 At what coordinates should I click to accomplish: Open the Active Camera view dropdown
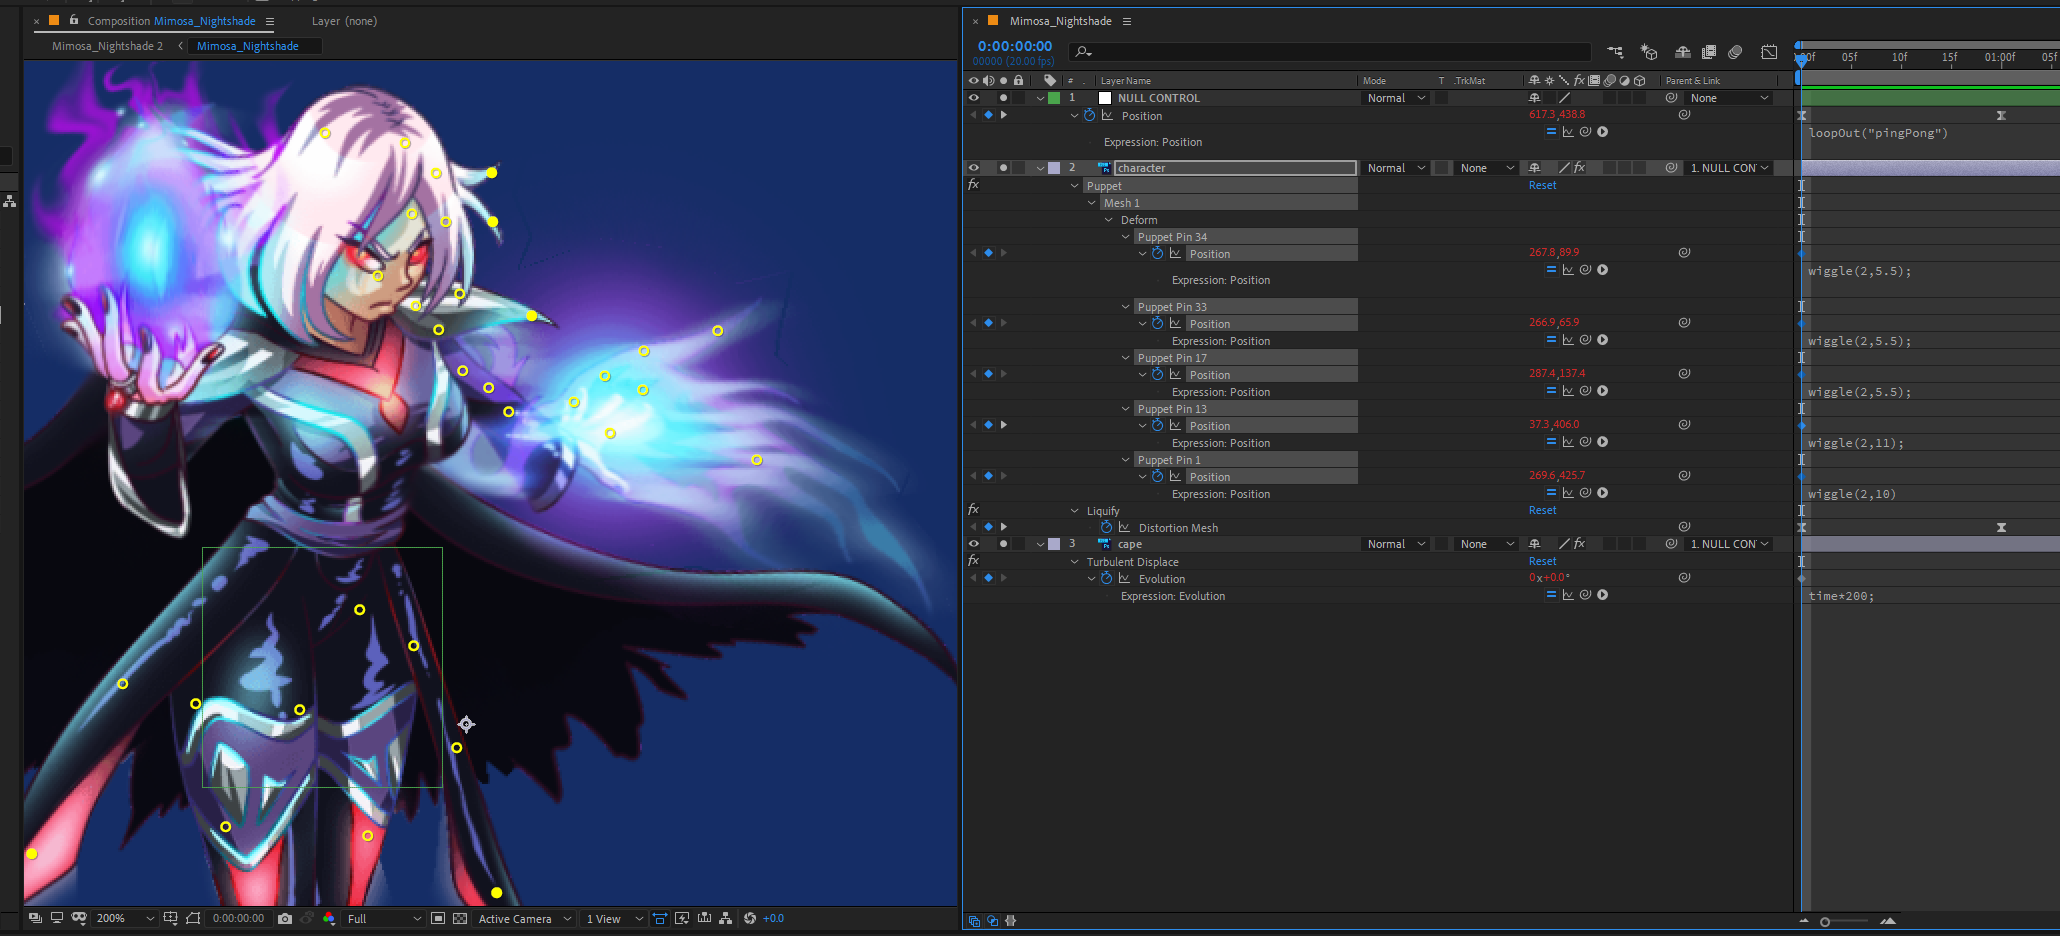tap(524, 918)
